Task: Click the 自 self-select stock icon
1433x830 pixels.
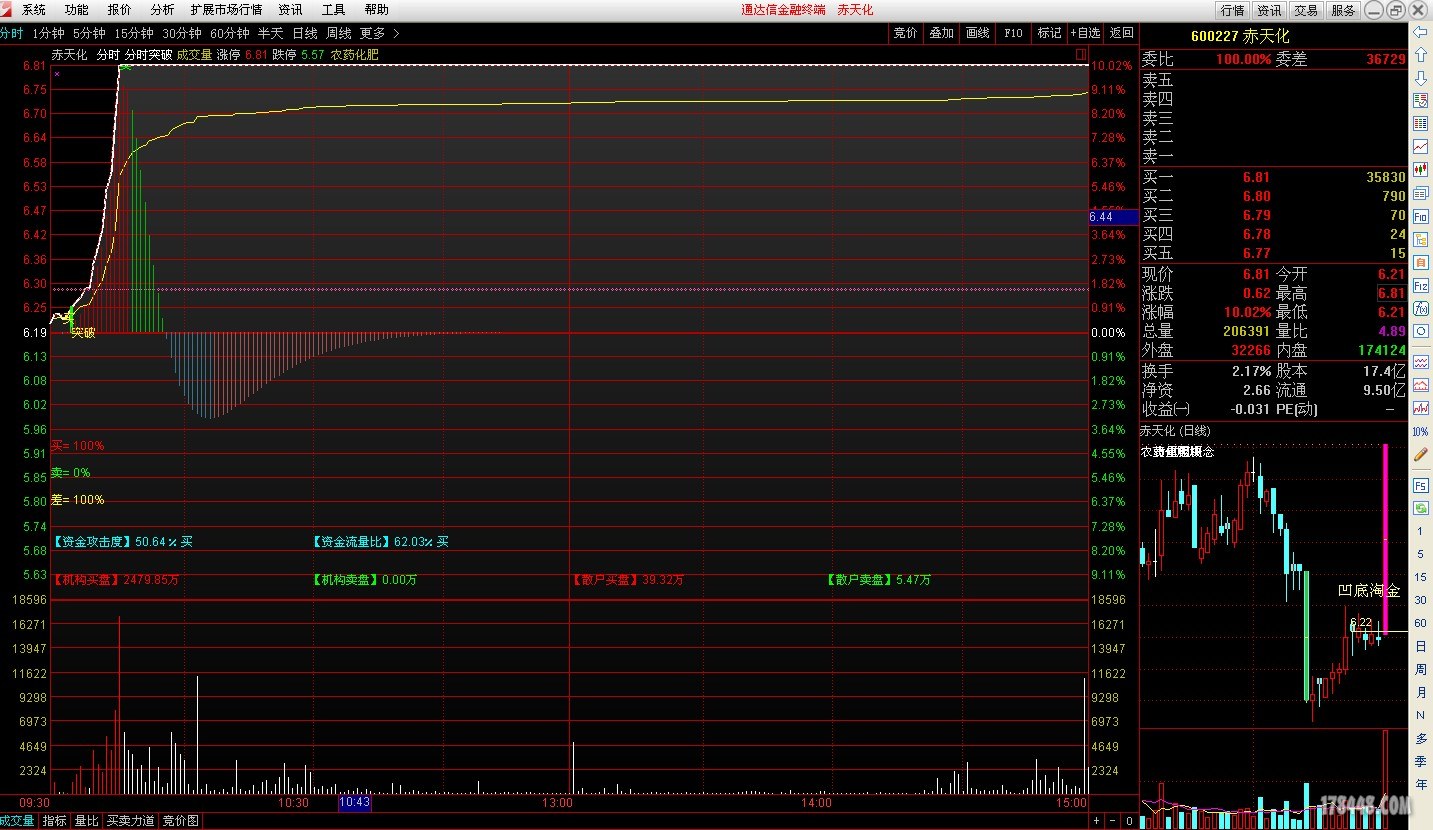Action: [1420, 261]
